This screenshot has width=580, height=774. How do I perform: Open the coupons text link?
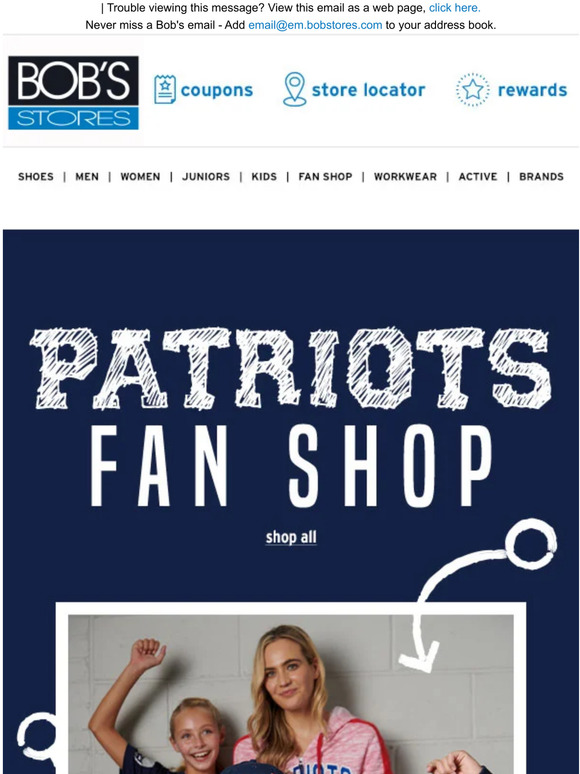[217, 90]
